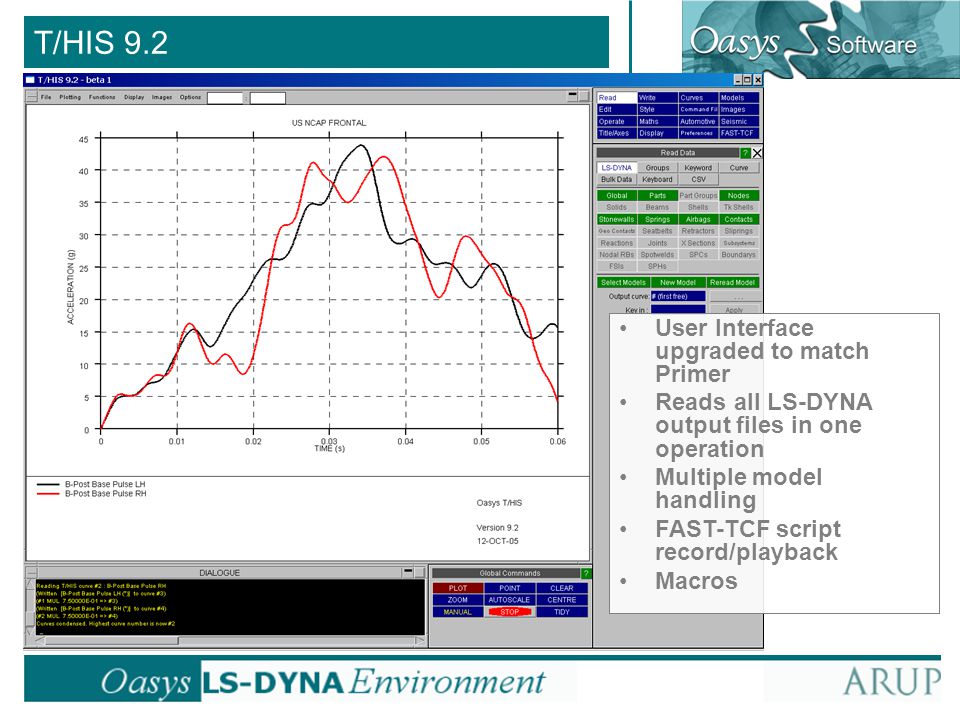Open the Style tool panel

click(657, 109)
